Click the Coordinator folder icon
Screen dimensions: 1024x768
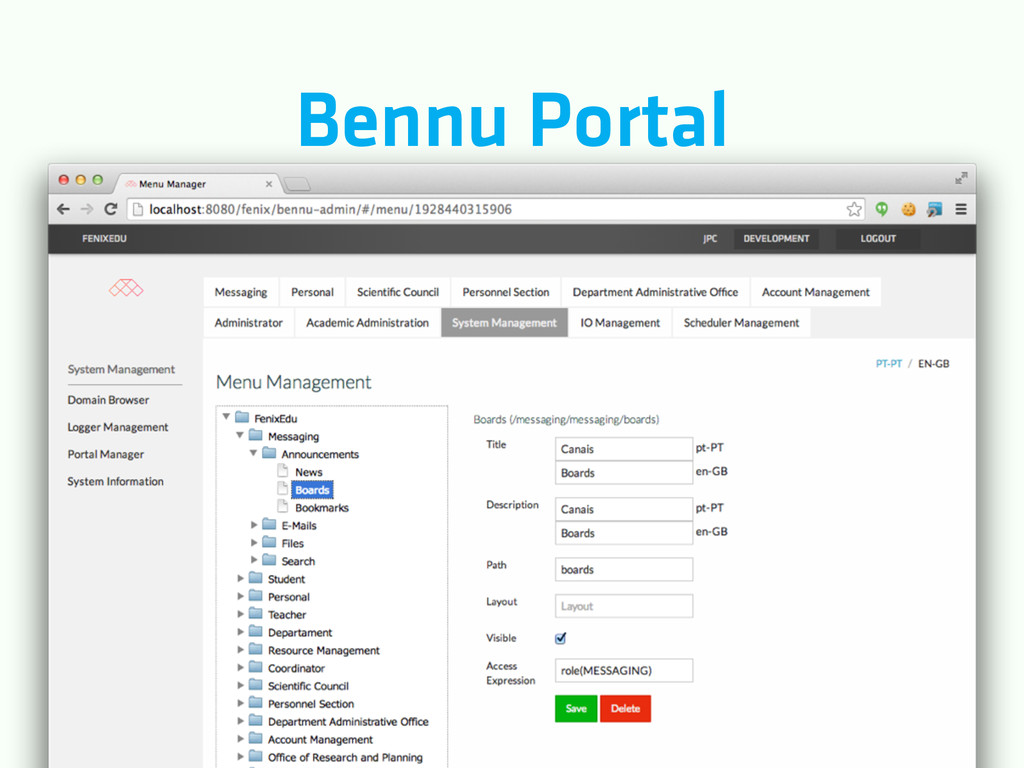[x=255, y=667]
